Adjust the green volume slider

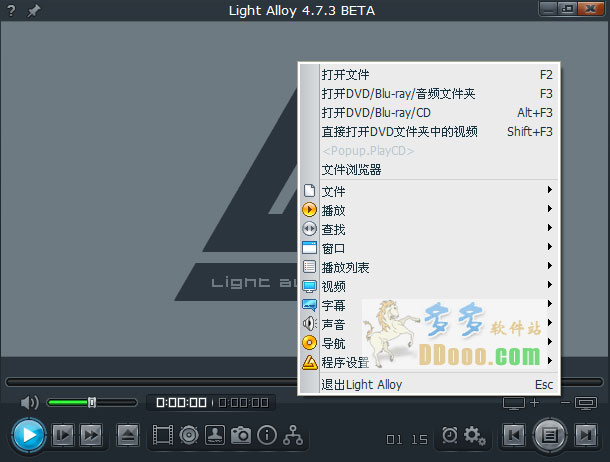(x=92, y=402)
